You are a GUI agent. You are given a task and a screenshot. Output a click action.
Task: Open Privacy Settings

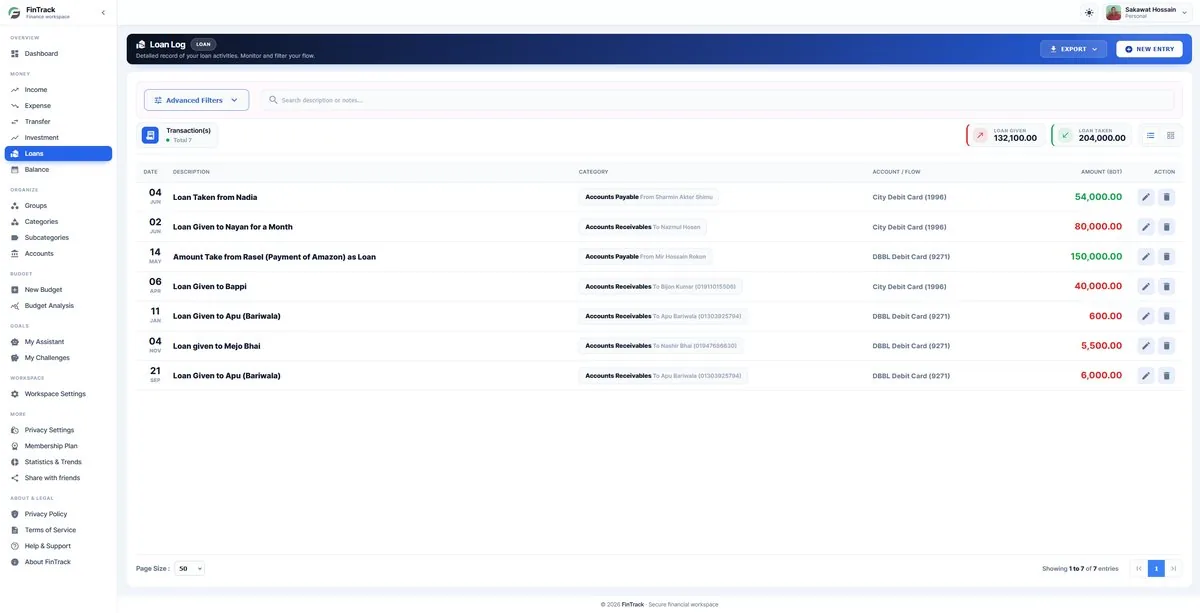58,429
